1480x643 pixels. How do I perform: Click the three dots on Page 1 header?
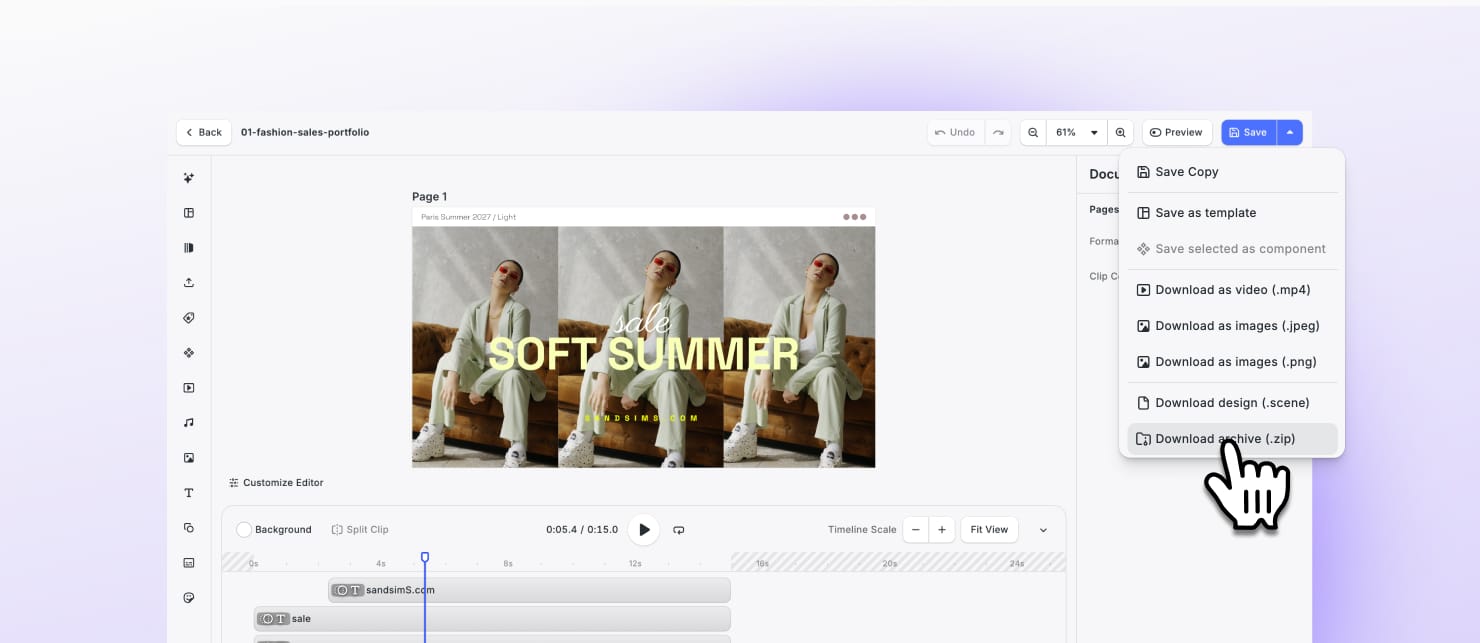[854, 217]
